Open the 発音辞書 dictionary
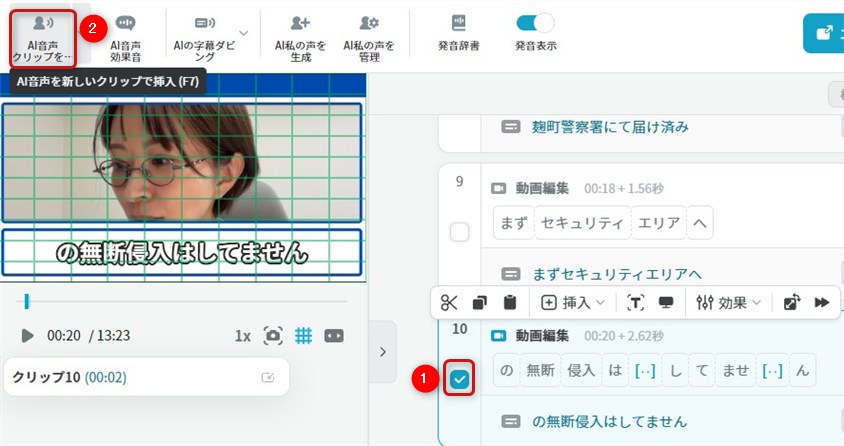Screen dimensions: 844x446 point(458,33)
